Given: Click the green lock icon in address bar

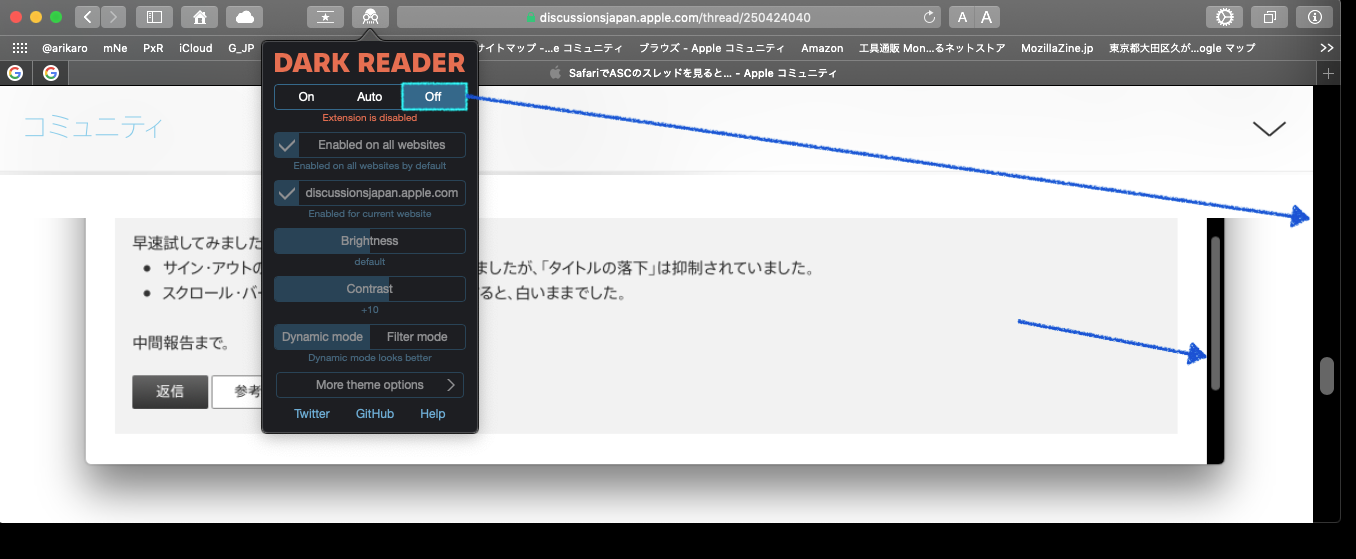Looking at the screenshot, I should point(532,18).
